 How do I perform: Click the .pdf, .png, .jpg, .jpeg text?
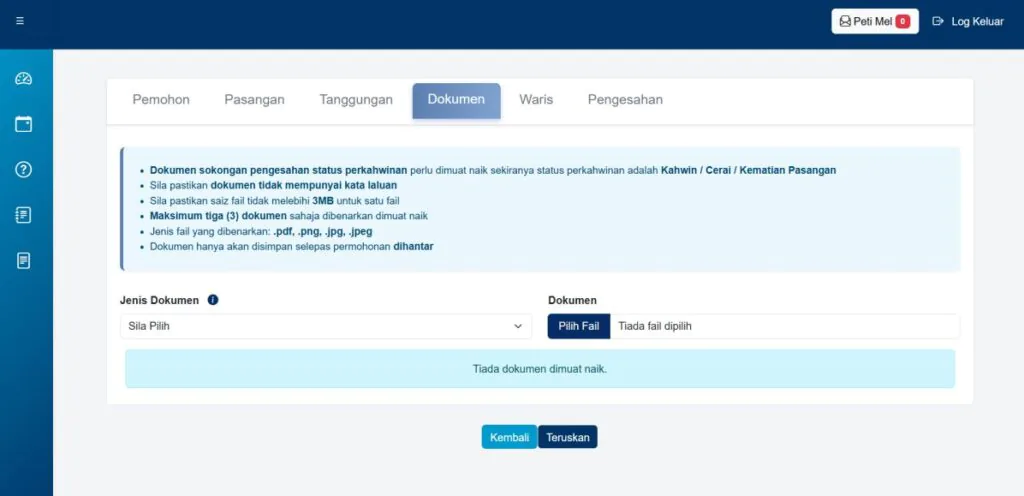[323, 232]
